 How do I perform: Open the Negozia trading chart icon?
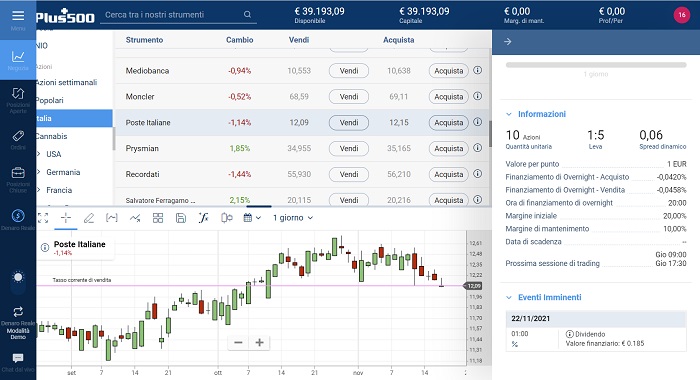click(18, 56)
